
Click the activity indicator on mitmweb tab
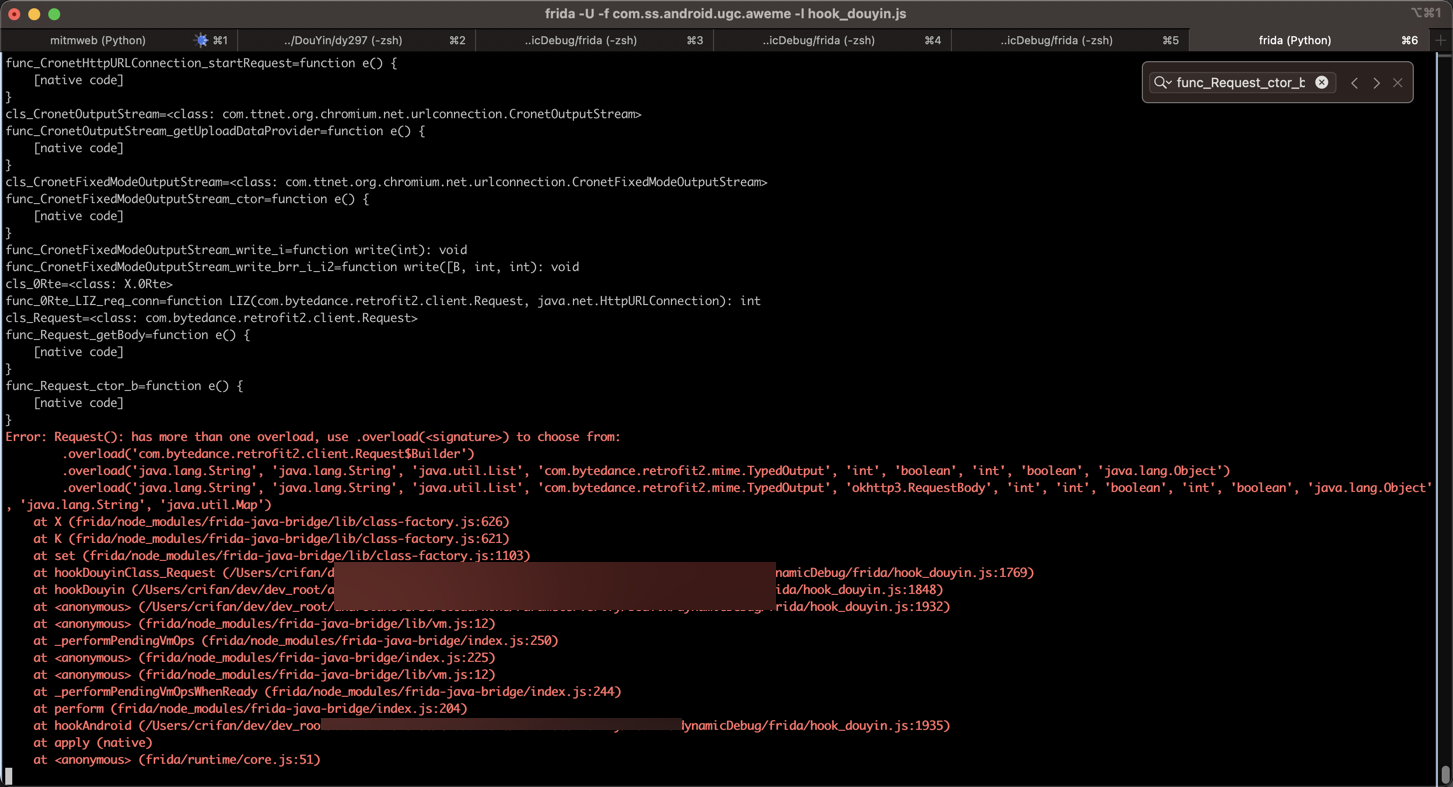pyautogui.click(x=201, y=41)
